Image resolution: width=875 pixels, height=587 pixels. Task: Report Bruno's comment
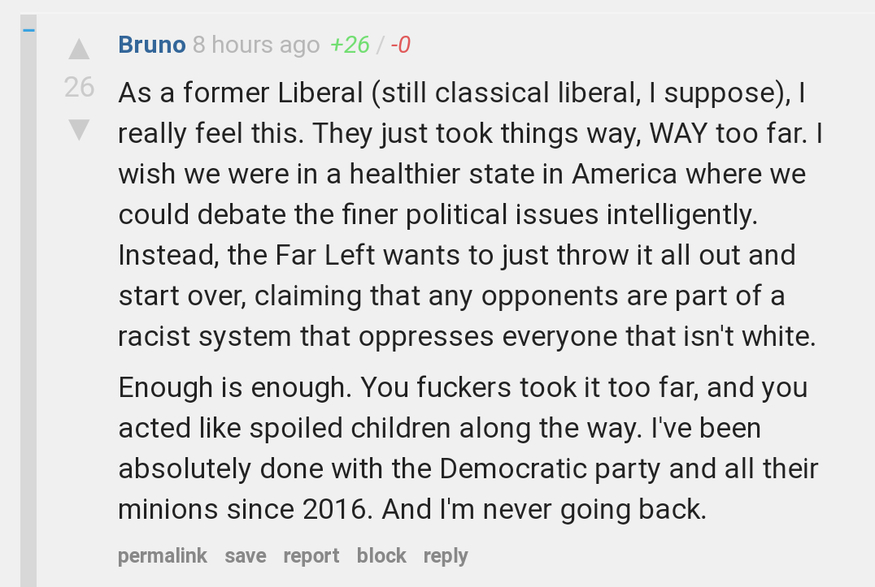[x=311, y=556]
